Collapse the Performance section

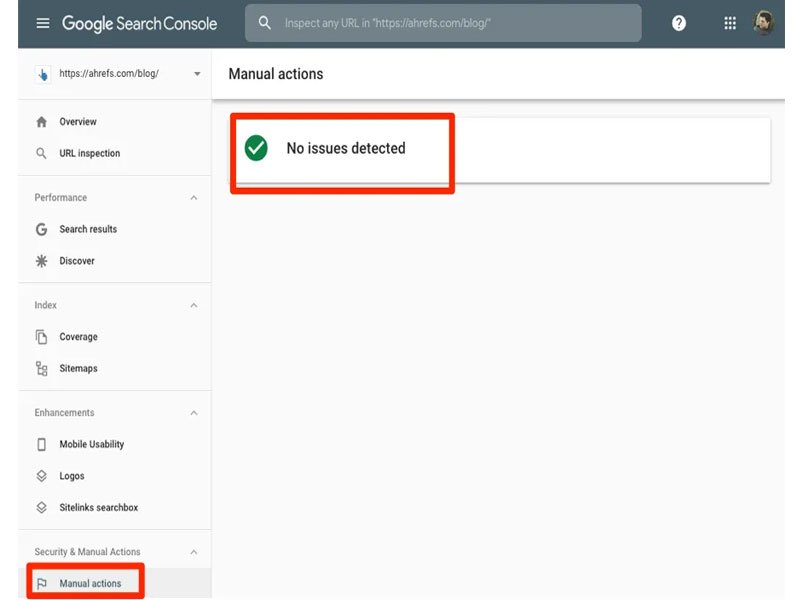click(x=194, y=198)
